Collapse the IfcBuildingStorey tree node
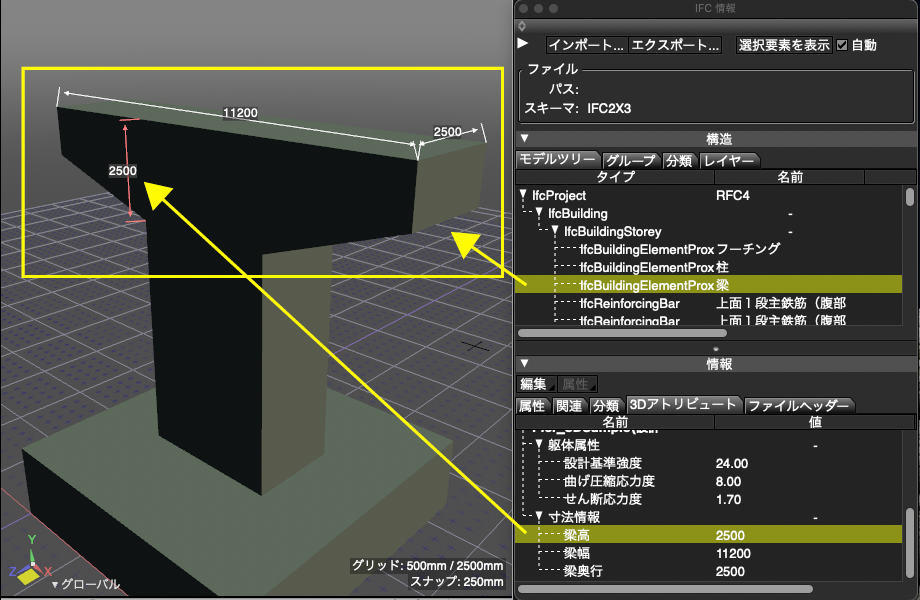Image resolution: width=920 pixels, height=600 pixels. point(555,231)
